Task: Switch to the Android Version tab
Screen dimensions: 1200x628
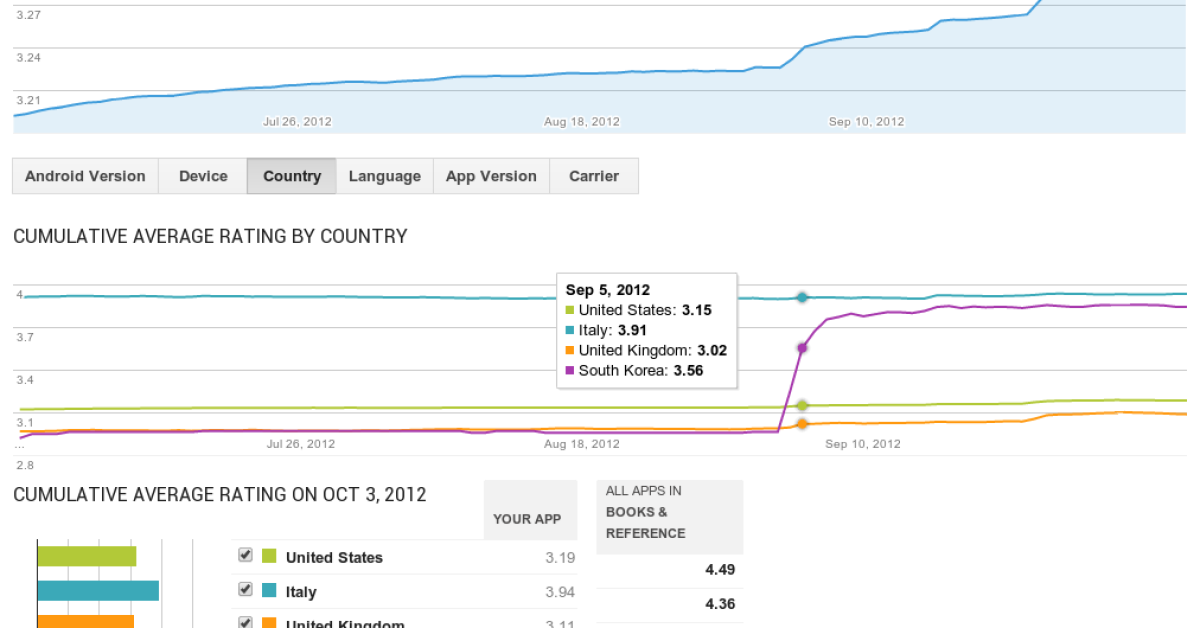Action: [85, 176]
